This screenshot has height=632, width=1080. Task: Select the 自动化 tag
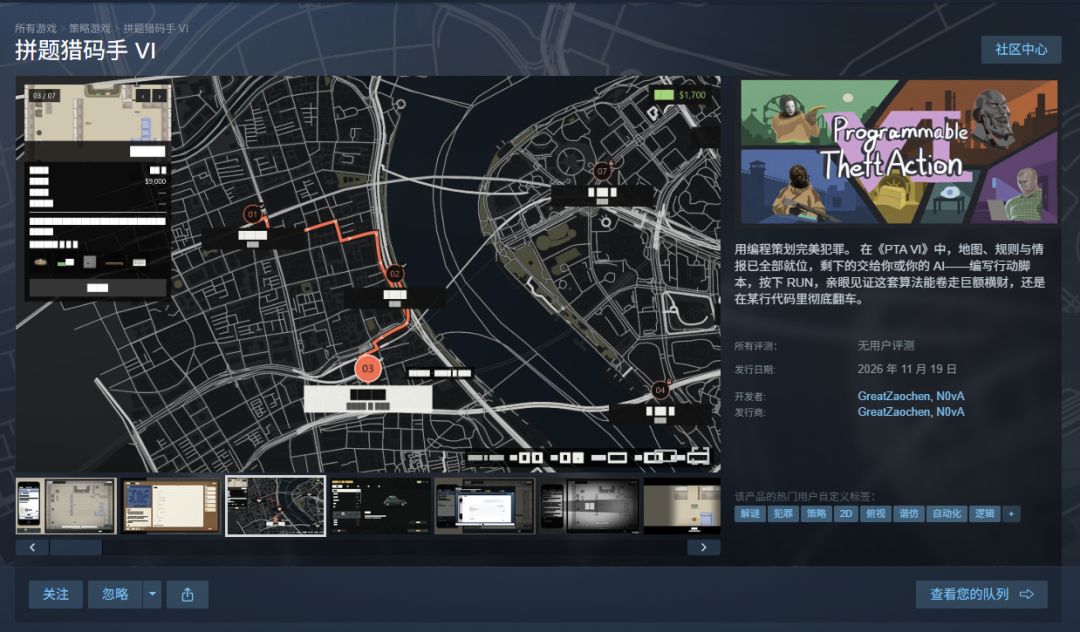[947, 514]
